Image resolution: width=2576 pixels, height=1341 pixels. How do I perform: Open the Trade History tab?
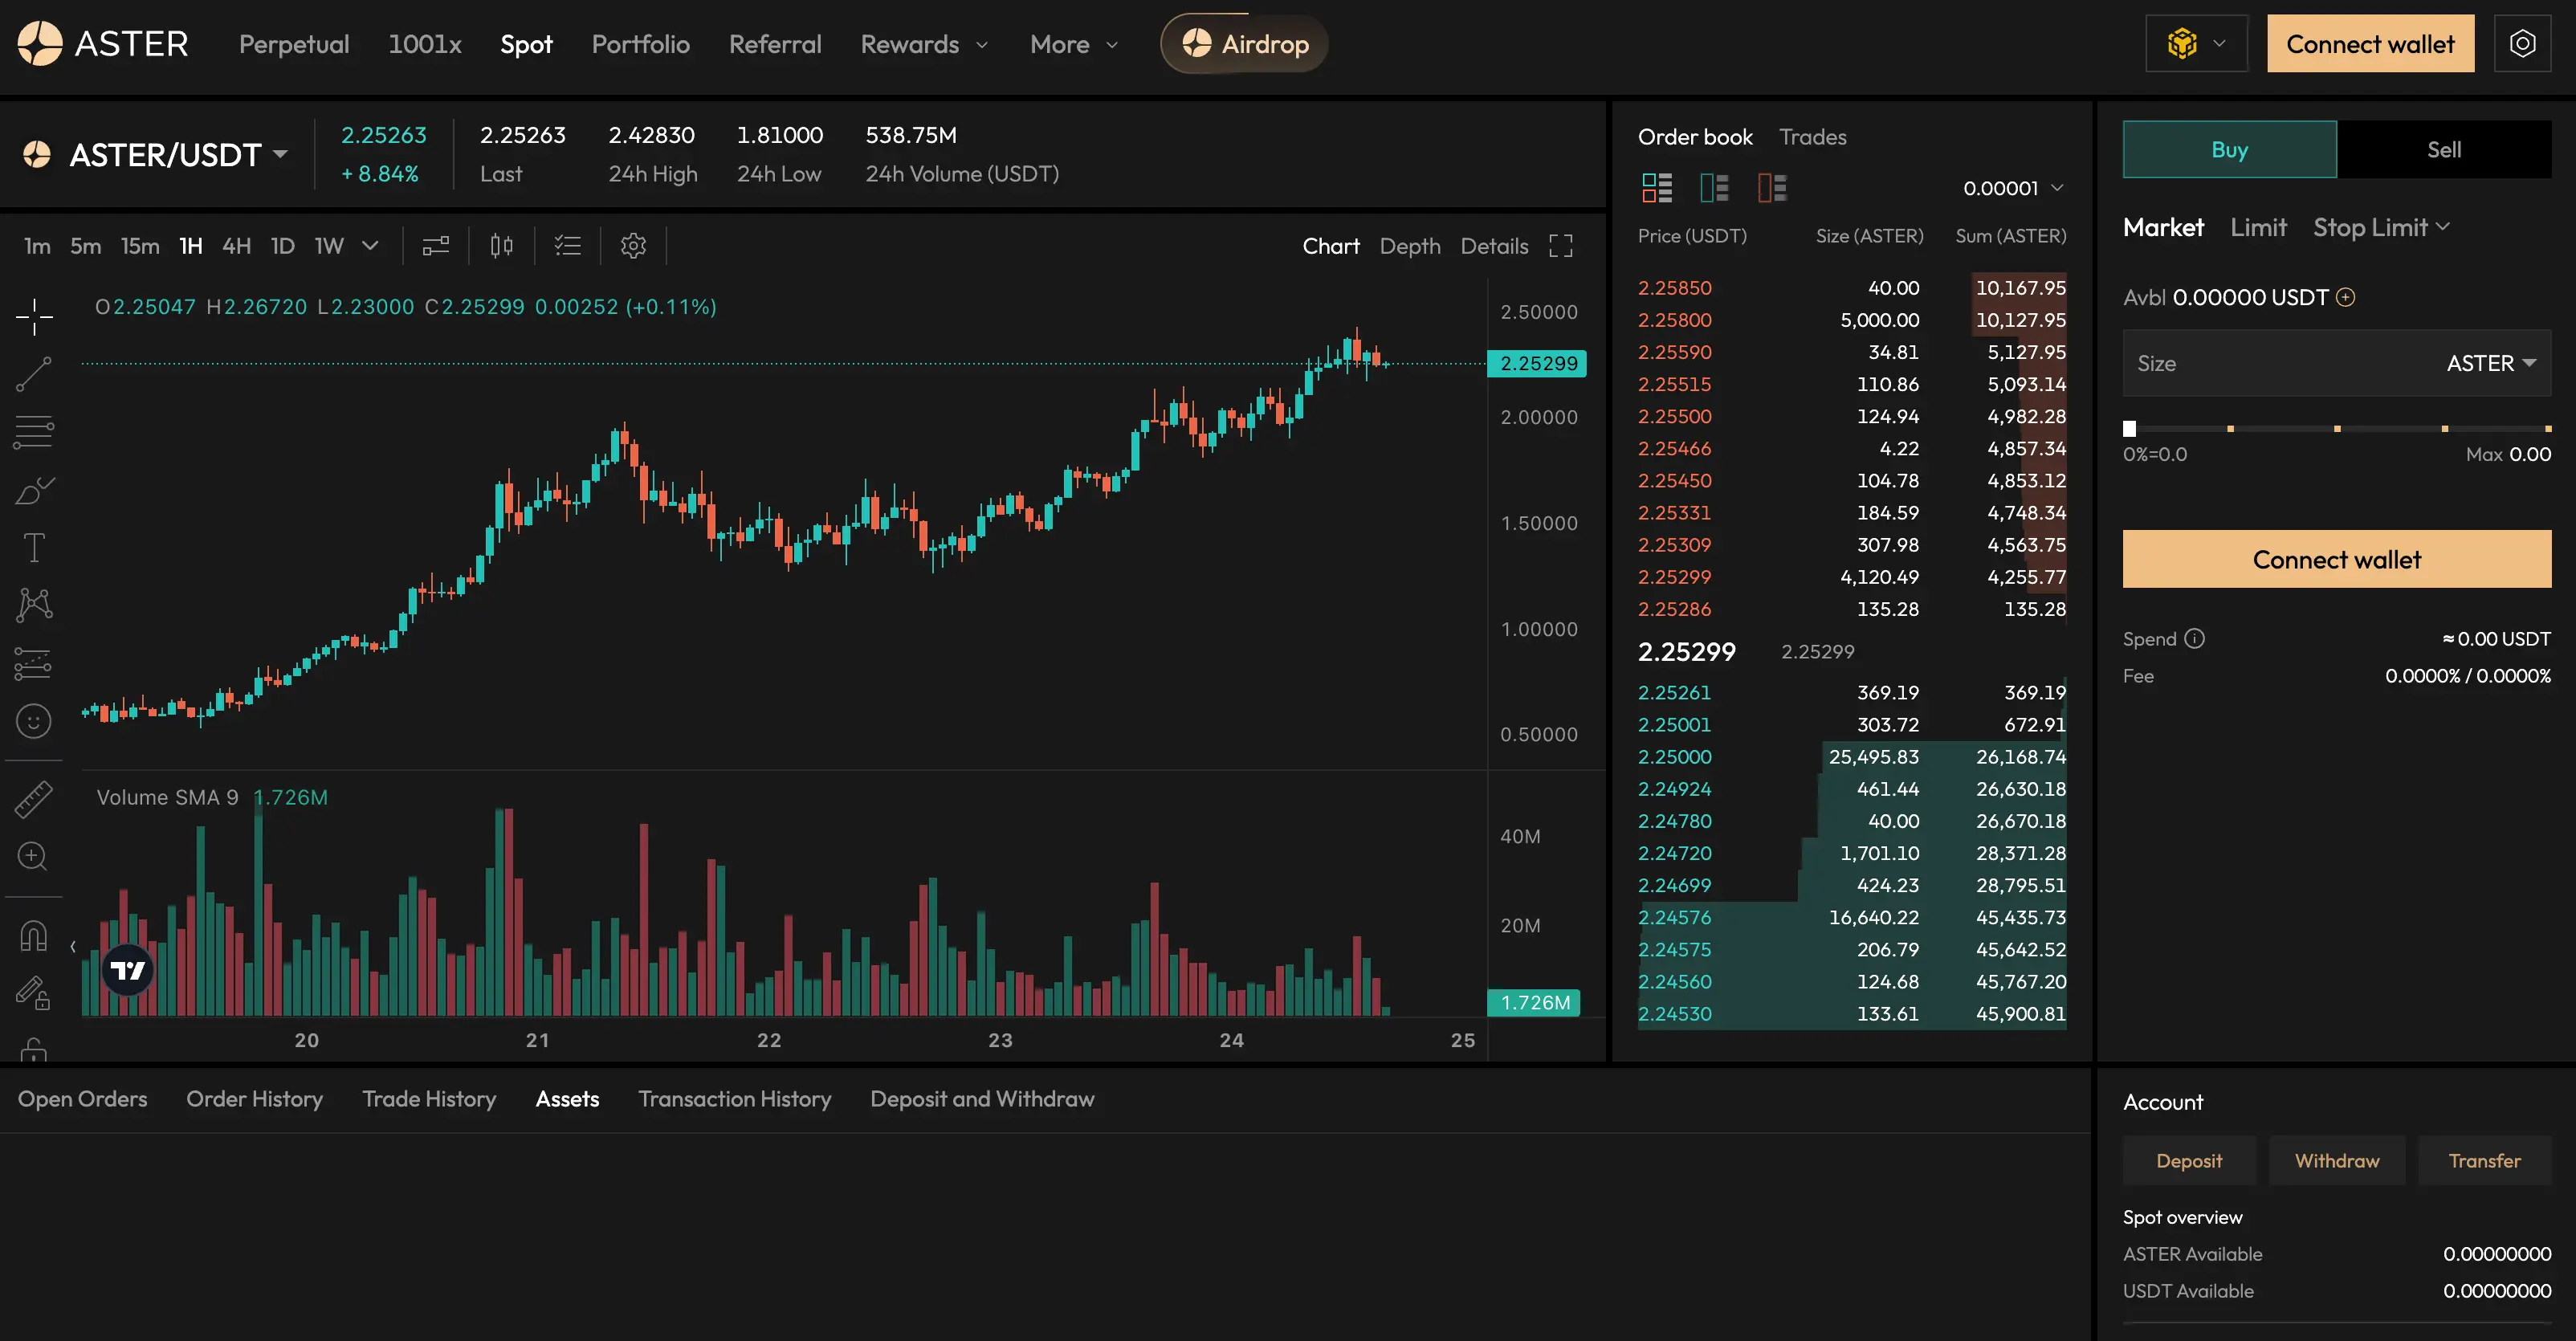tap(429, 1099)
